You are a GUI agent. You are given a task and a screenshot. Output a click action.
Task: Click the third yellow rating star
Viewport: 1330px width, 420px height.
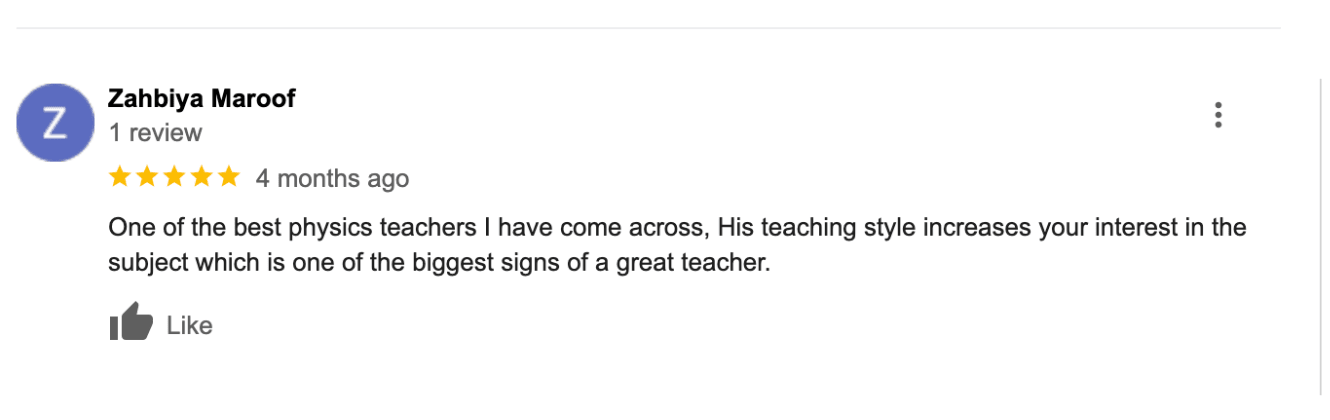coord(174,178)
